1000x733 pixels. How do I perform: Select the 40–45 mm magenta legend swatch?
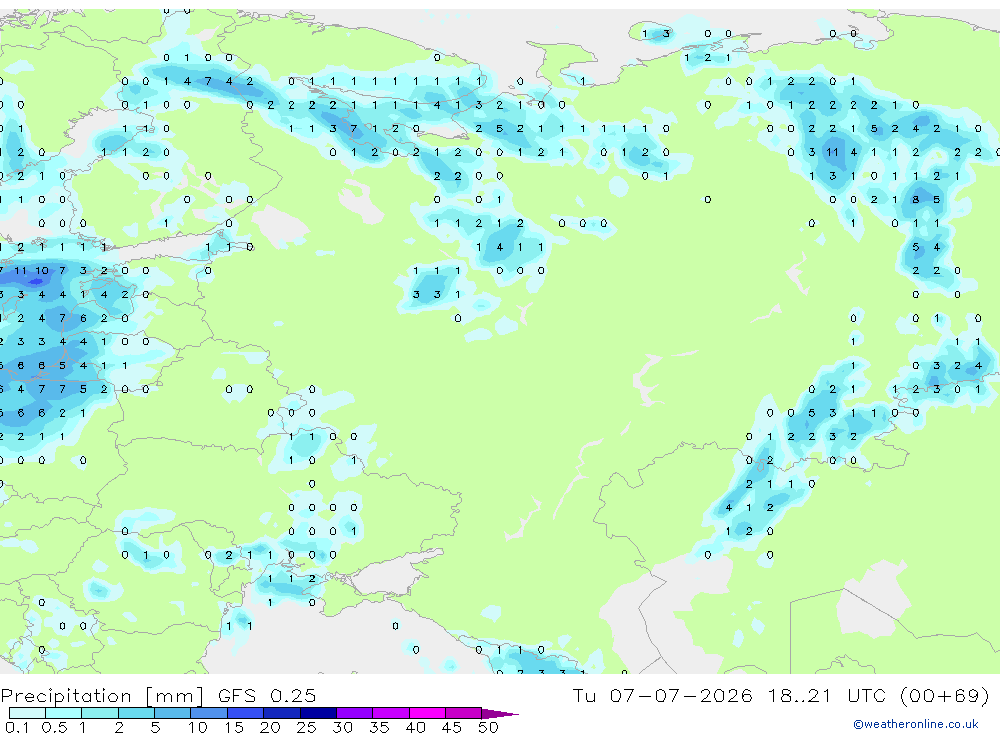pos(427,713)
